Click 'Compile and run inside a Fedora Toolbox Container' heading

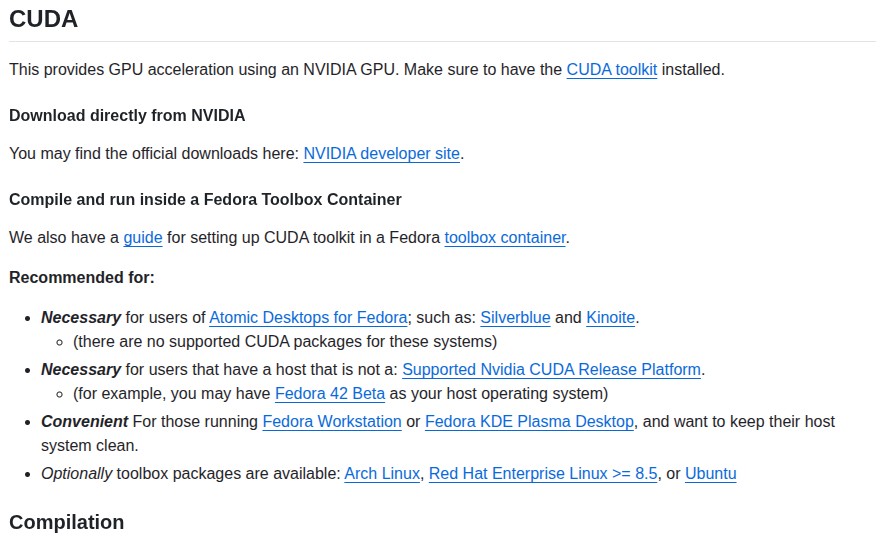pyautogui.click(x=205, y=200)
